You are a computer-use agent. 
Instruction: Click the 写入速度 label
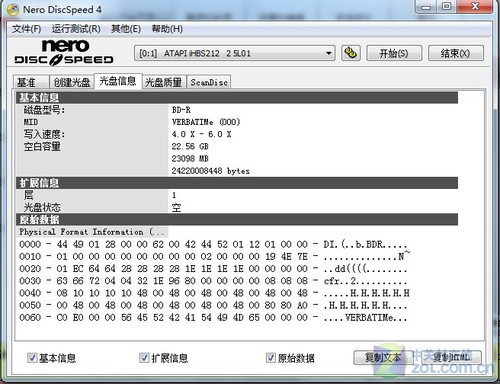coord(44,134)
